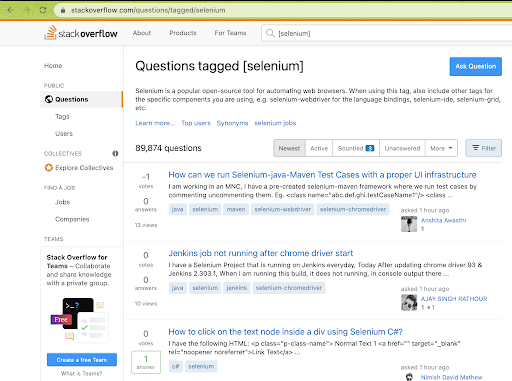The width and height of the screenshot is (512, 381).
Task: Click the browser forward arrow
Action: coord(27,10)
